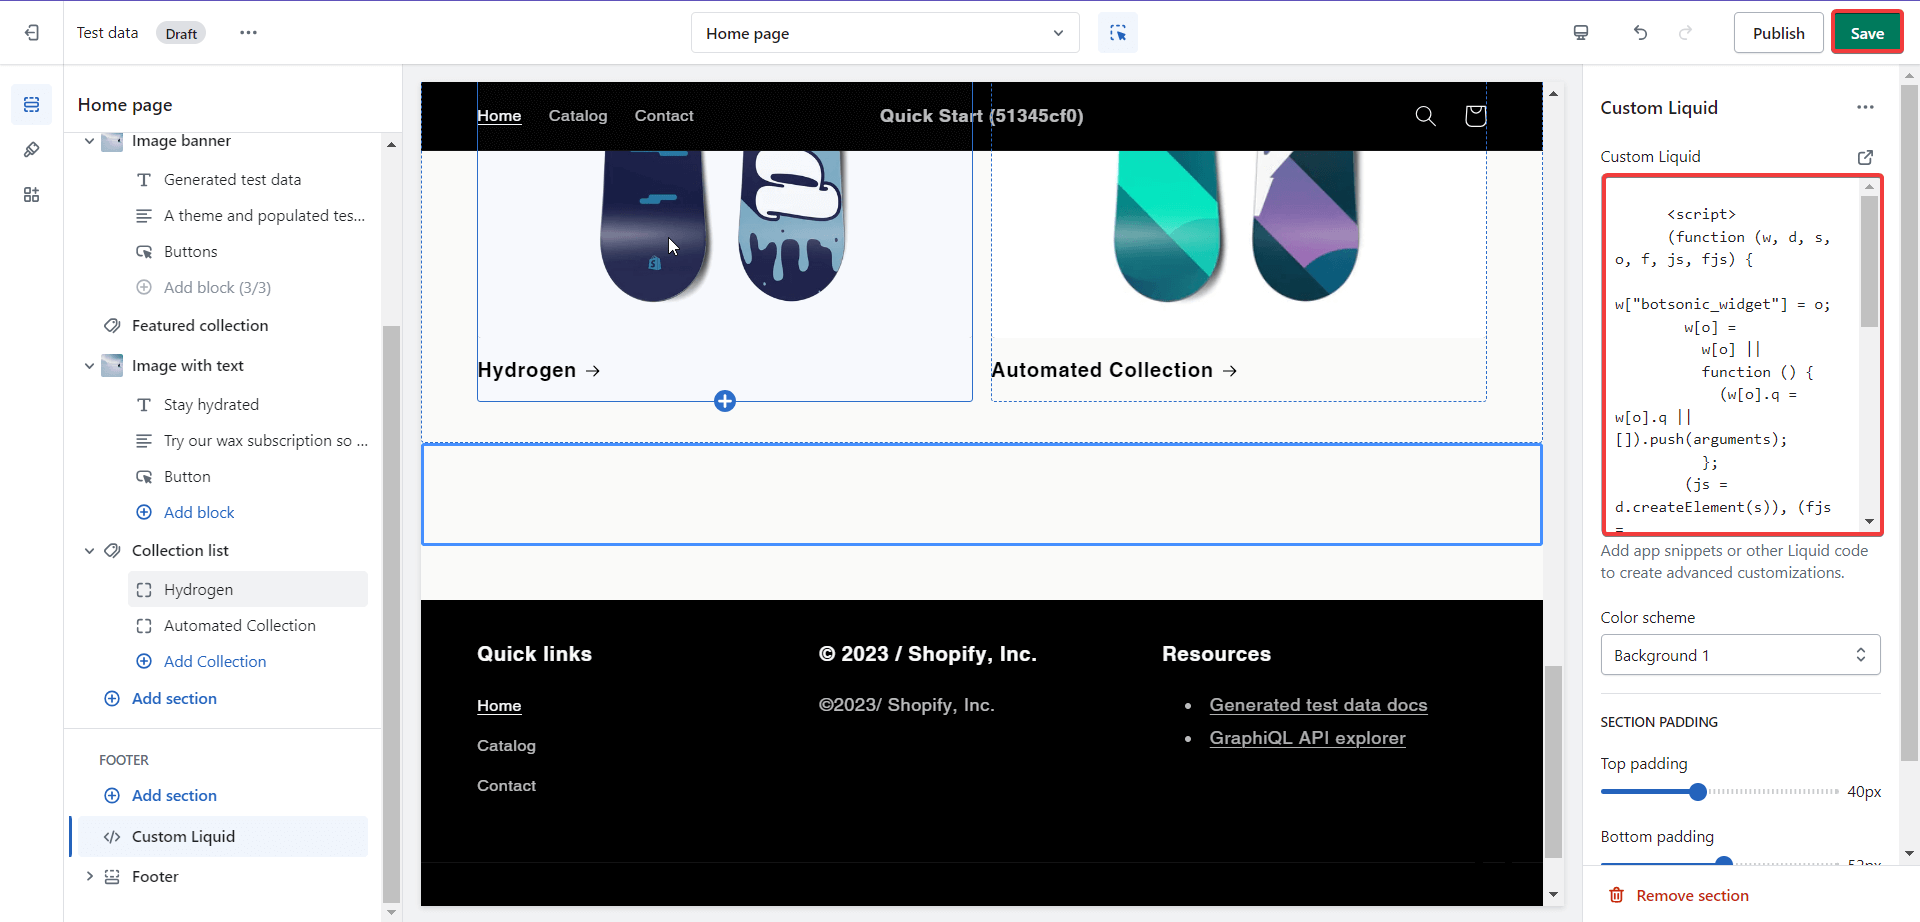The image size is (1920, 922).
Task: Toggle the section inspector icon
Action: [x=1117, y=33]
